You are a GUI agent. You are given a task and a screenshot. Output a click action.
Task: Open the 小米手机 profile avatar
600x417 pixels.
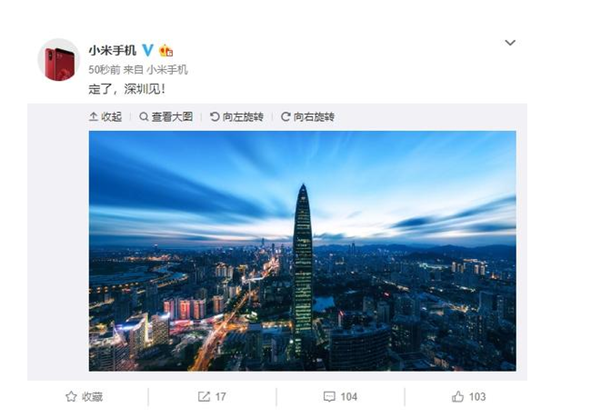59,59
